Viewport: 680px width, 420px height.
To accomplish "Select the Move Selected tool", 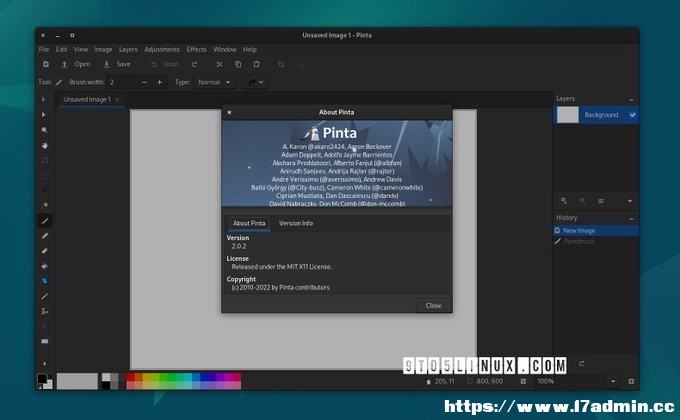I will coord(44,99).
